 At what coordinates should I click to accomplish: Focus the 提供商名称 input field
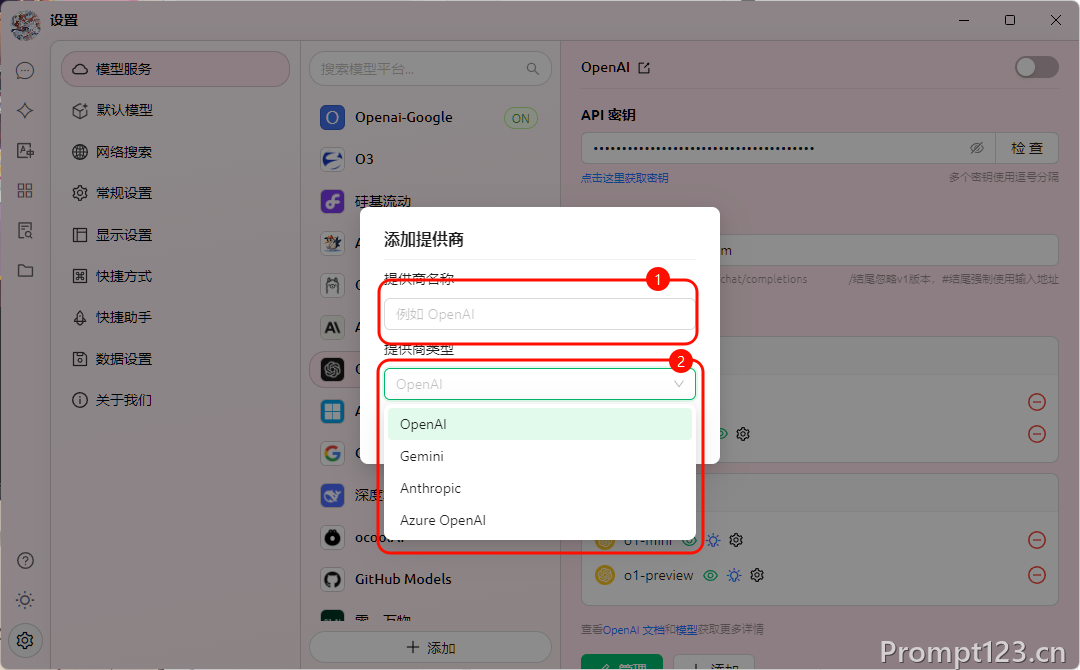point(540,314)
